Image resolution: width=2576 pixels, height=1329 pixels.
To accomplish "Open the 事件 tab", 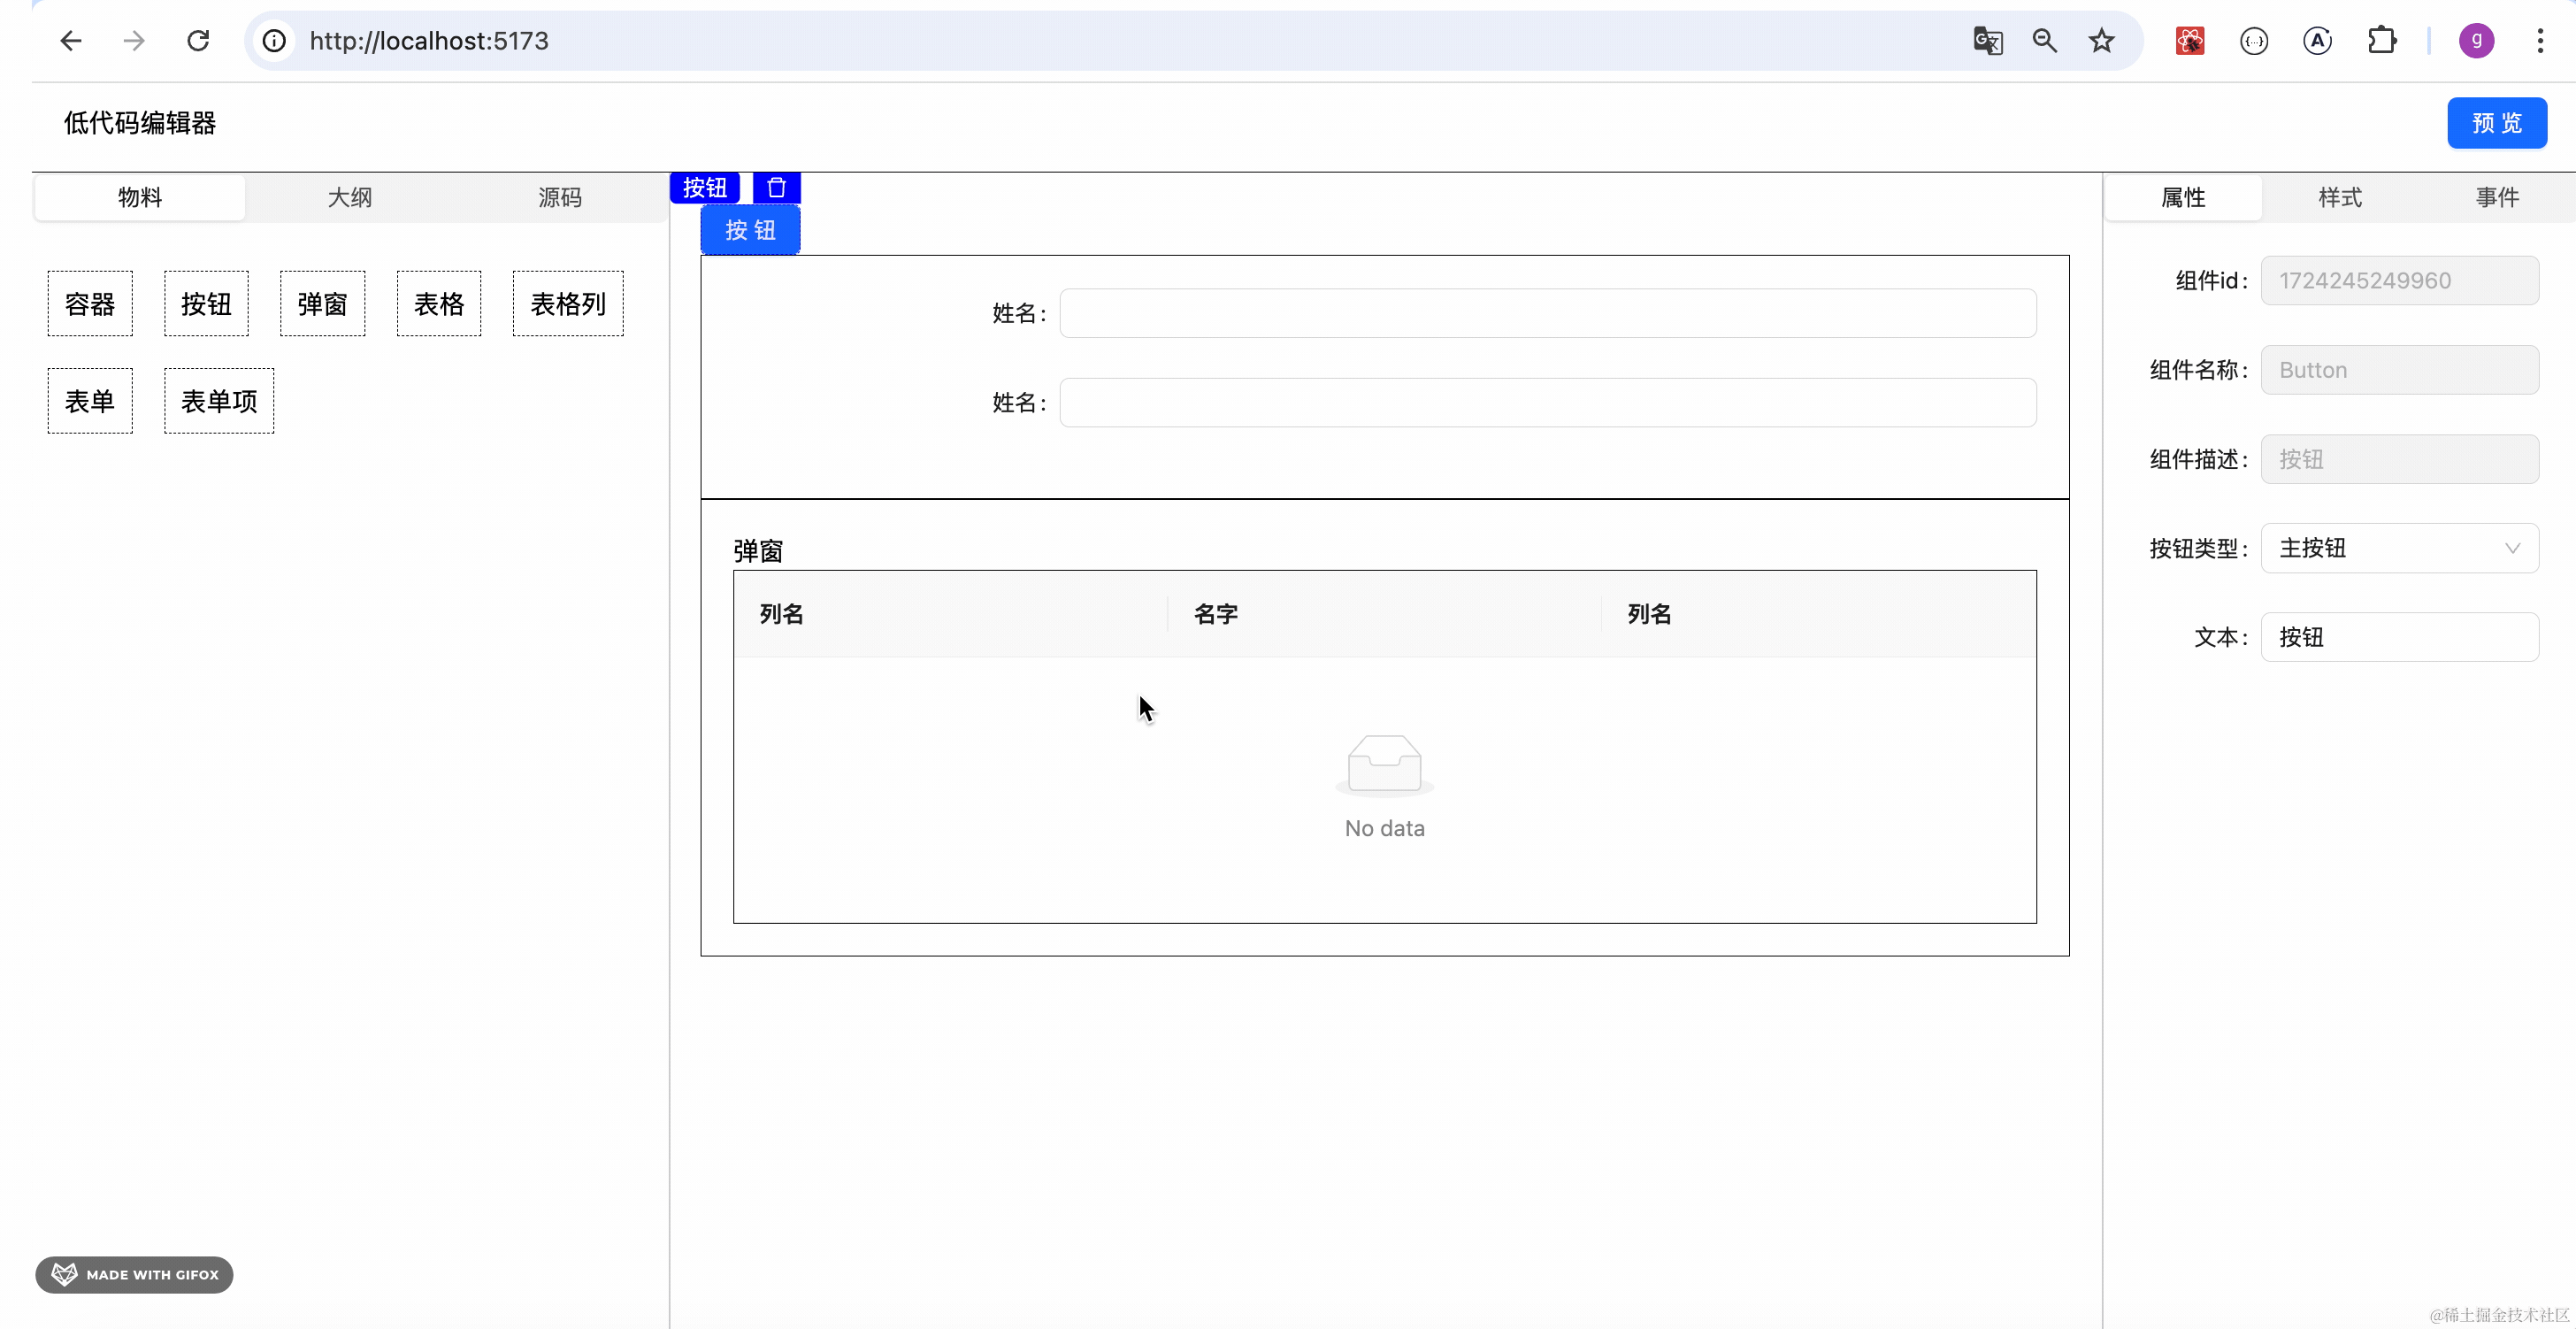I will [2497, 197].
